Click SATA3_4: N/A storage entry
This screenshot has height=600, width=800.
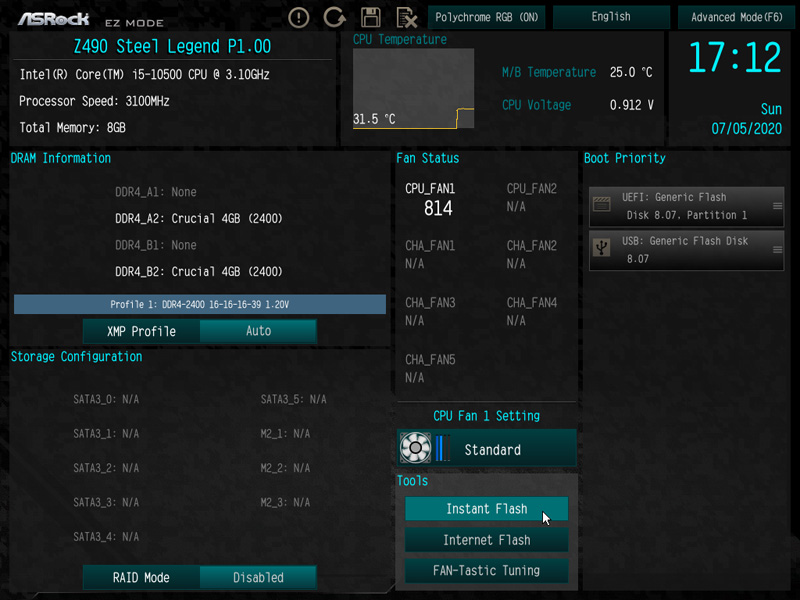(x=106, y=537)
